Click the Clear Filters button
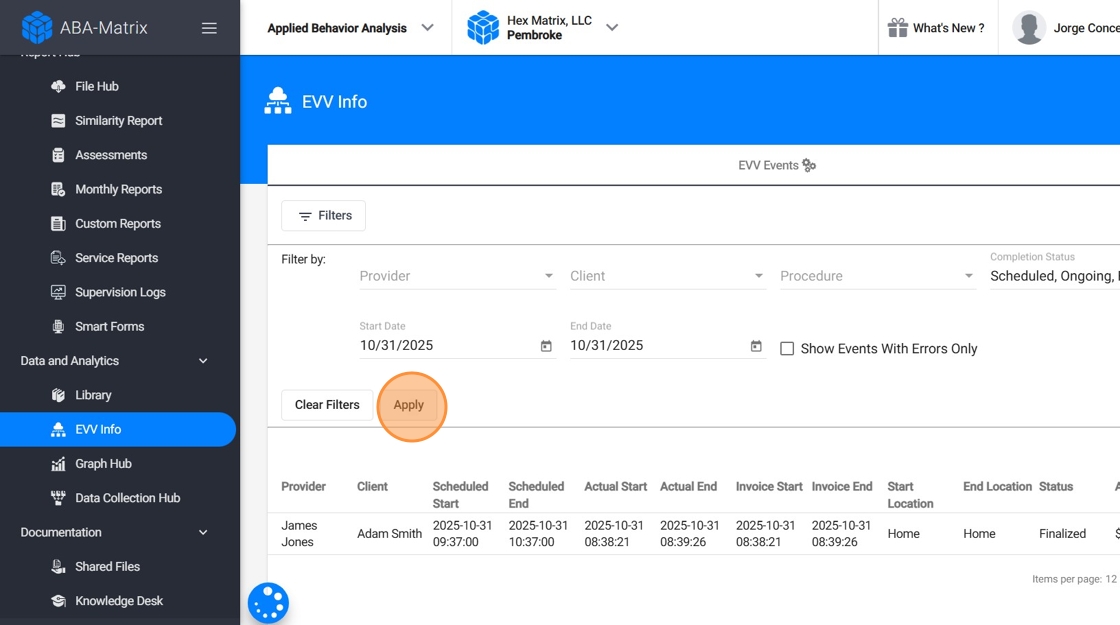The width and height of the screenshot is (1120, 625). click(327, 405)
